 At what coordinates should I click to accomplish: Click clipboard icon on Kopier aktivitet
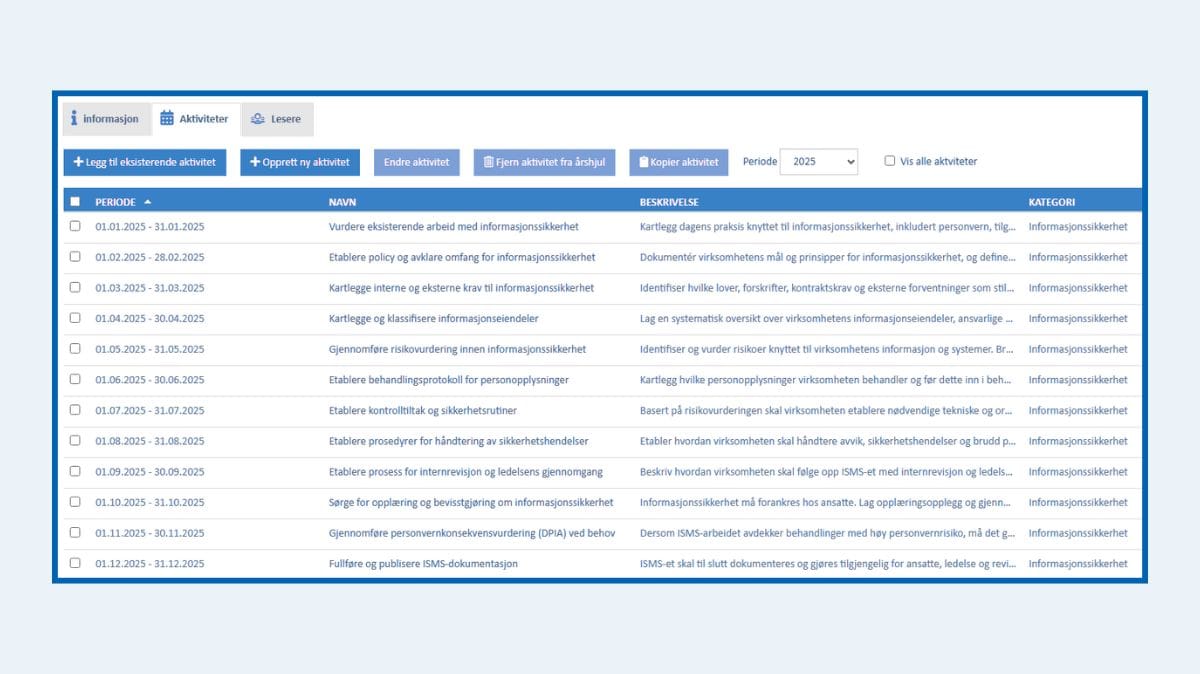[643, 162]
